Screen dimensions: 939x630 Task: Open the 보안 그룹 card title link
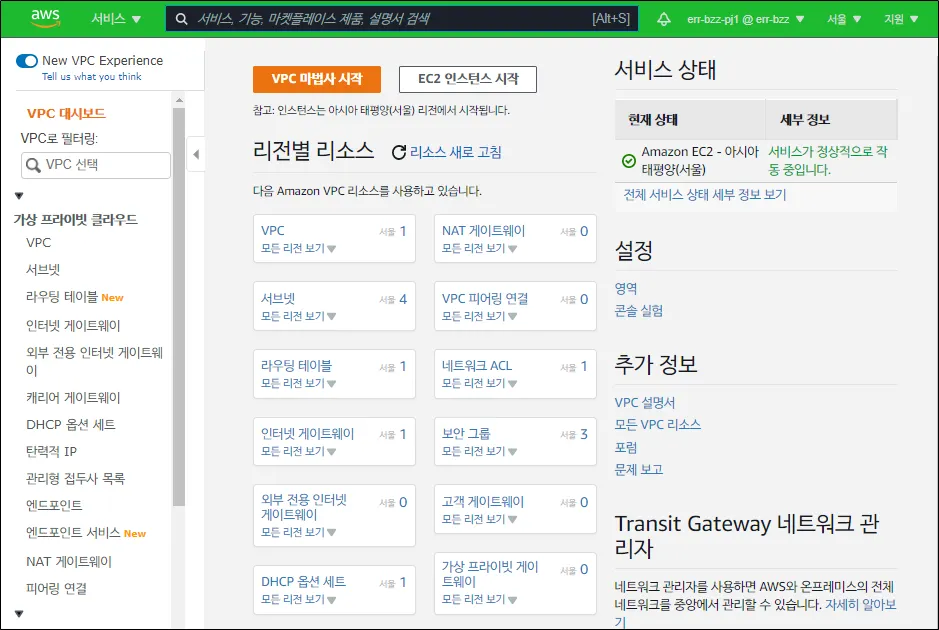pos(466,433)
